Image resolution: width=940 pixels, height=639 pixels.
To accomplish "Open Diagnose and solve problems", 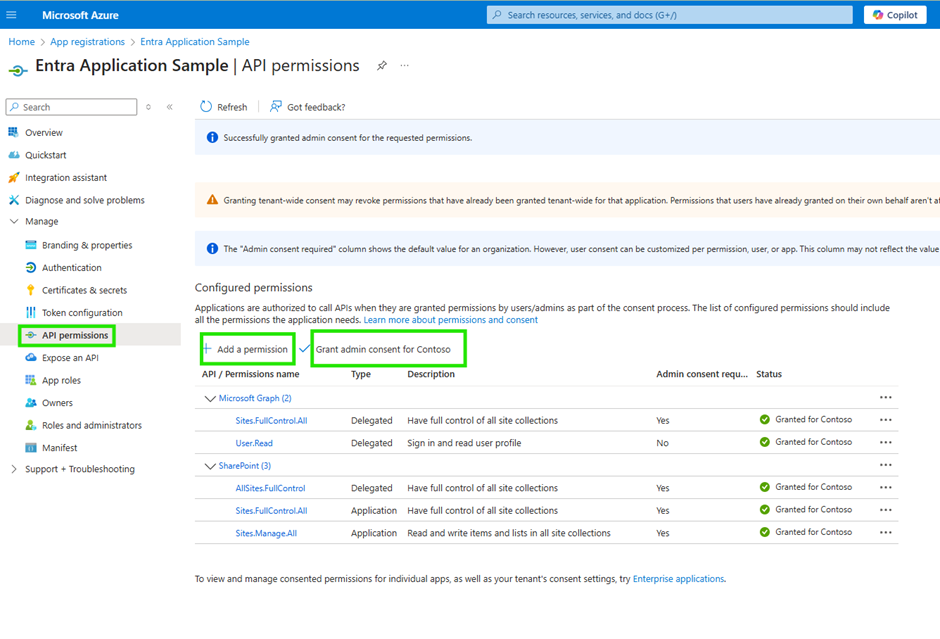I will point(84,200).
